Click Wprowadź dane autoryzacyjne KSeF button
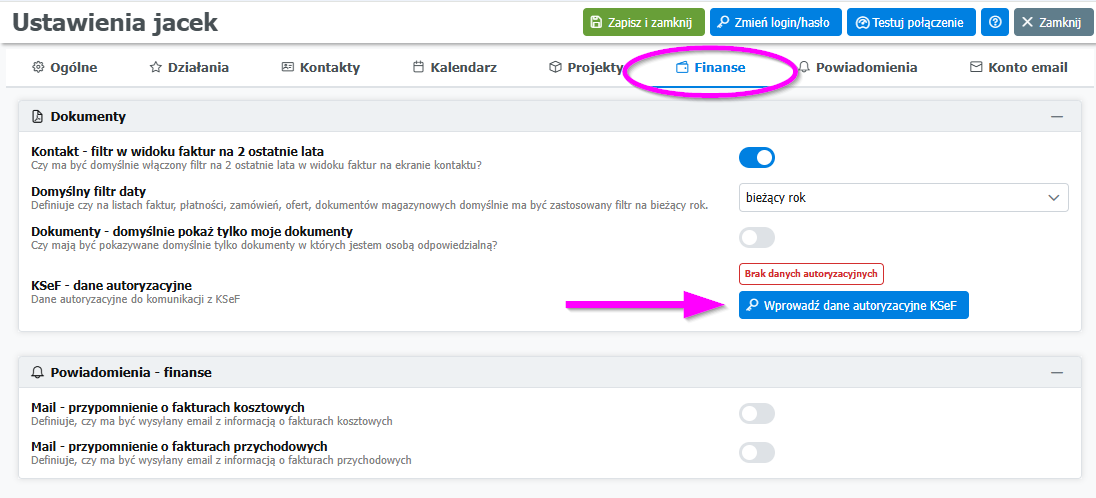 (x=853, y=305)
